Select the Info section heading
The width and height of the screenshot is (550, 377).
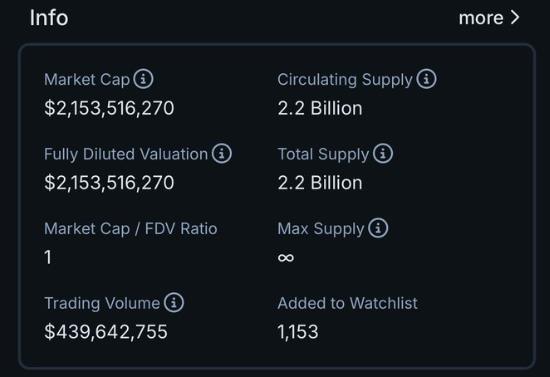[49, 18]
